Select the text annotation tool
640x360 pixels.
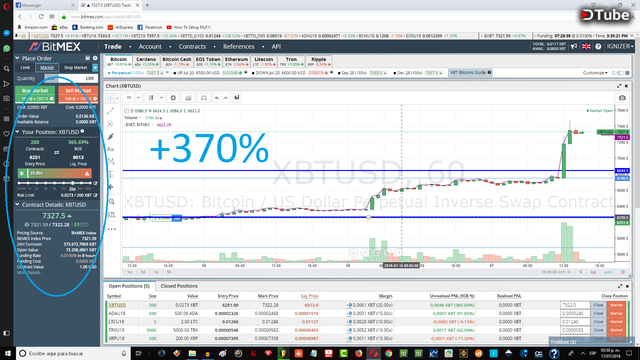tap(110, 149)
